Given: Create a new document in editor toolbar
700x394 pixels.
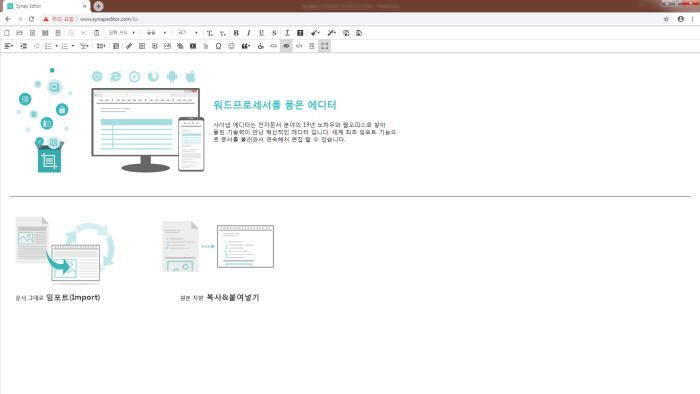Looking at the screenshot, I should pos(7,33).
